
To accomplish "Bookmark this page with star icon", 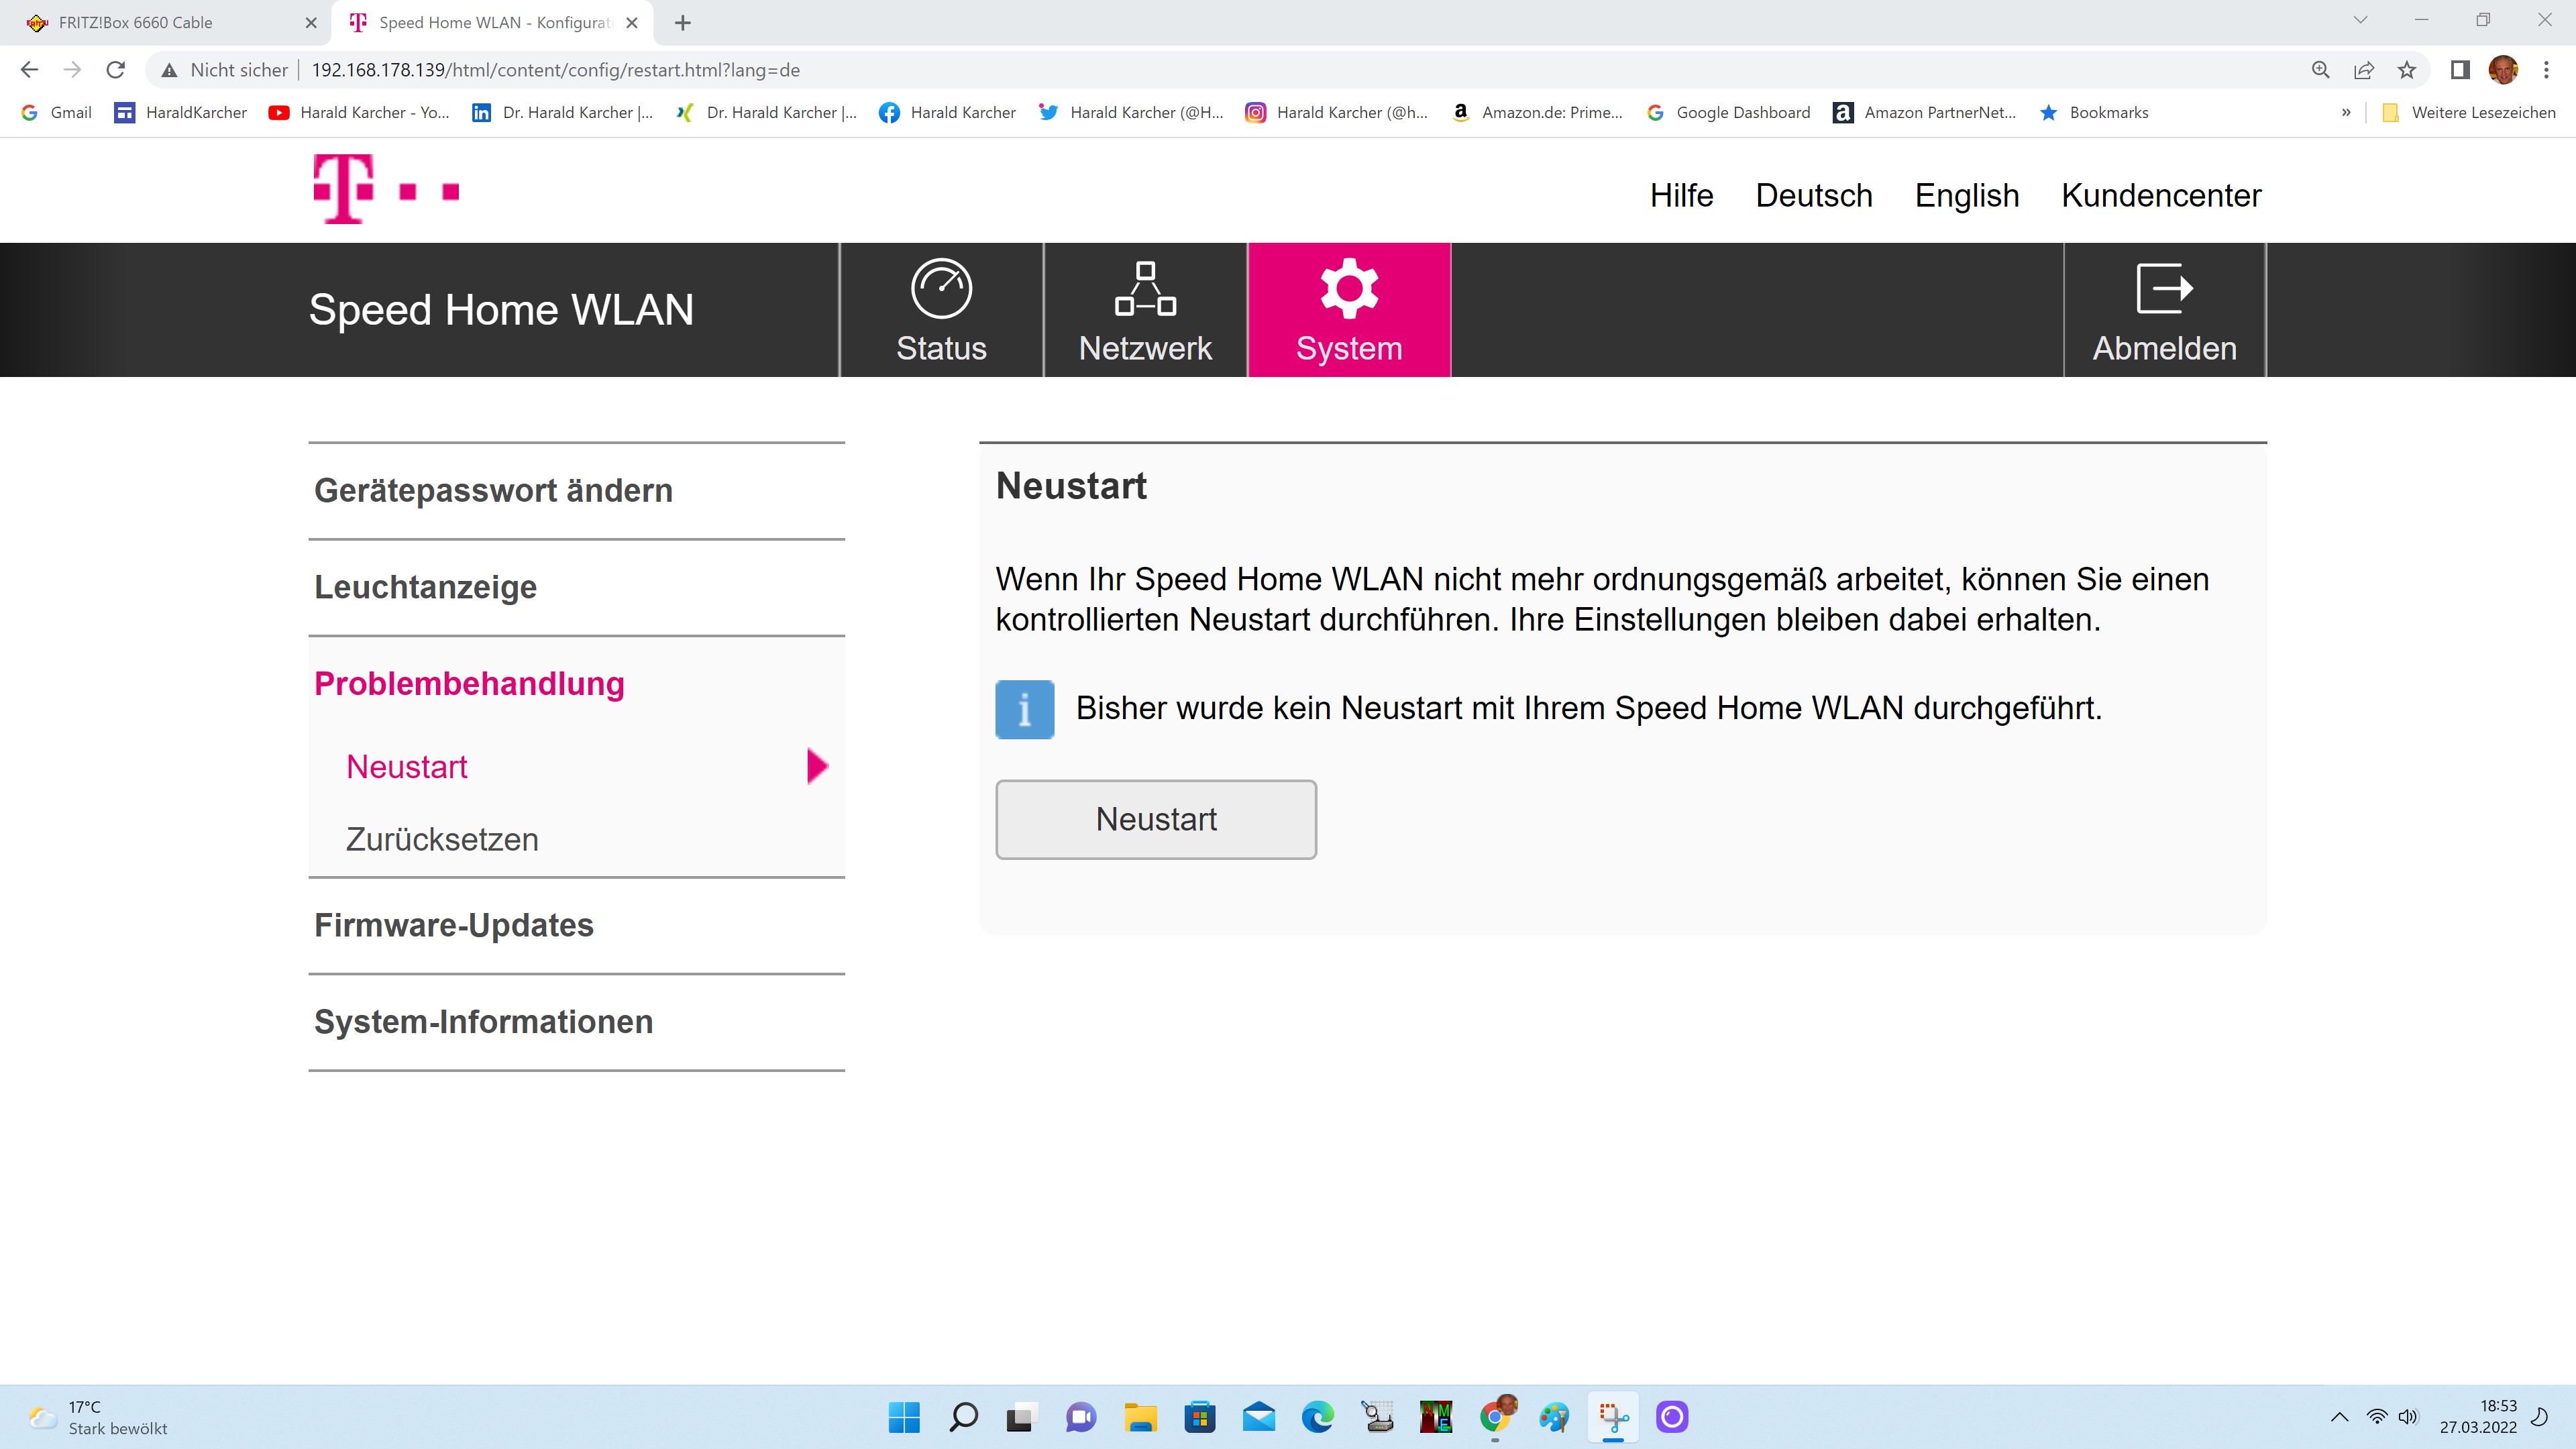I will [2407, 70].
